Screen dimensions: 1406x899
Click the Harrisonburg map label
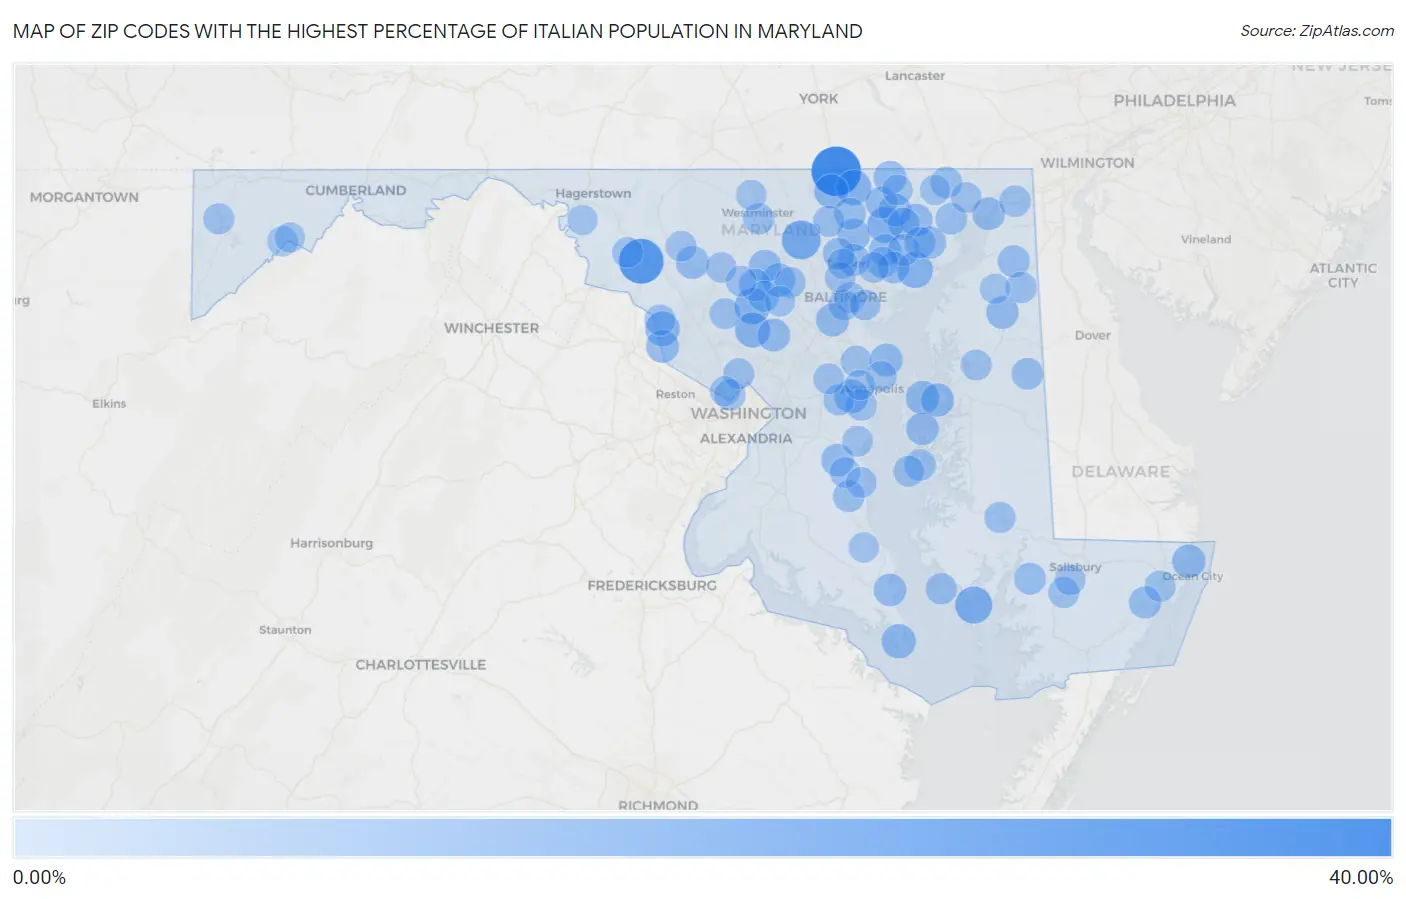pos(331,543)
